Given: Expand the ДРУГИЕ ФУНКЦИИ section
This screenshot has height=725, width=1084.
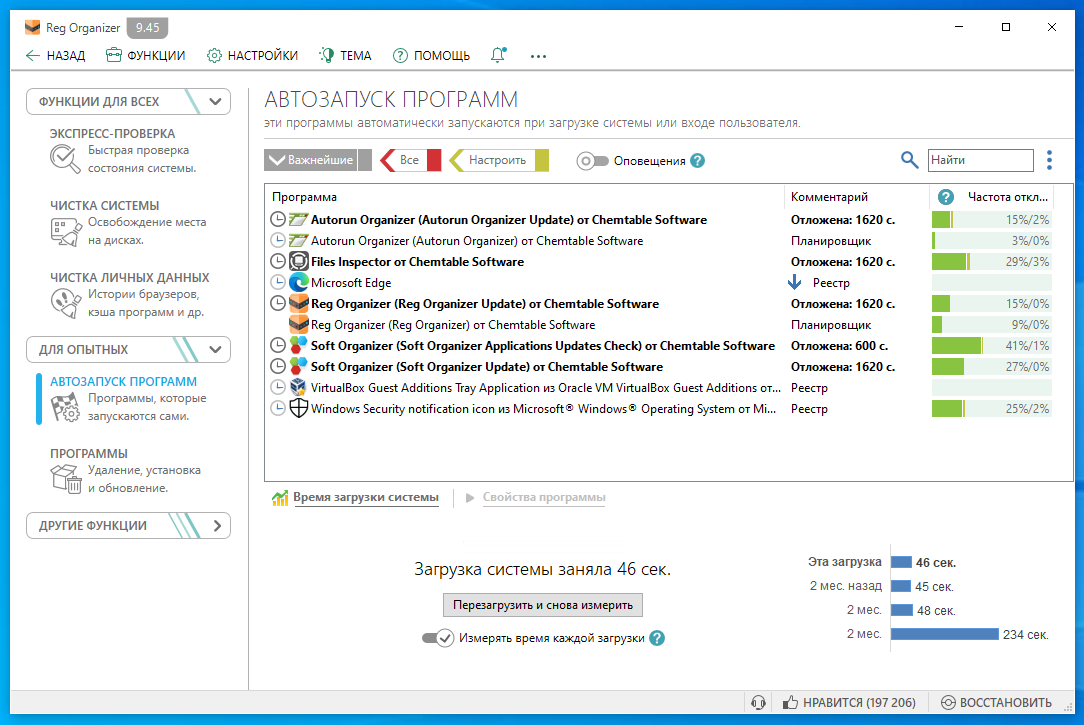Looking at the screenshot, I should click(216, 526).
